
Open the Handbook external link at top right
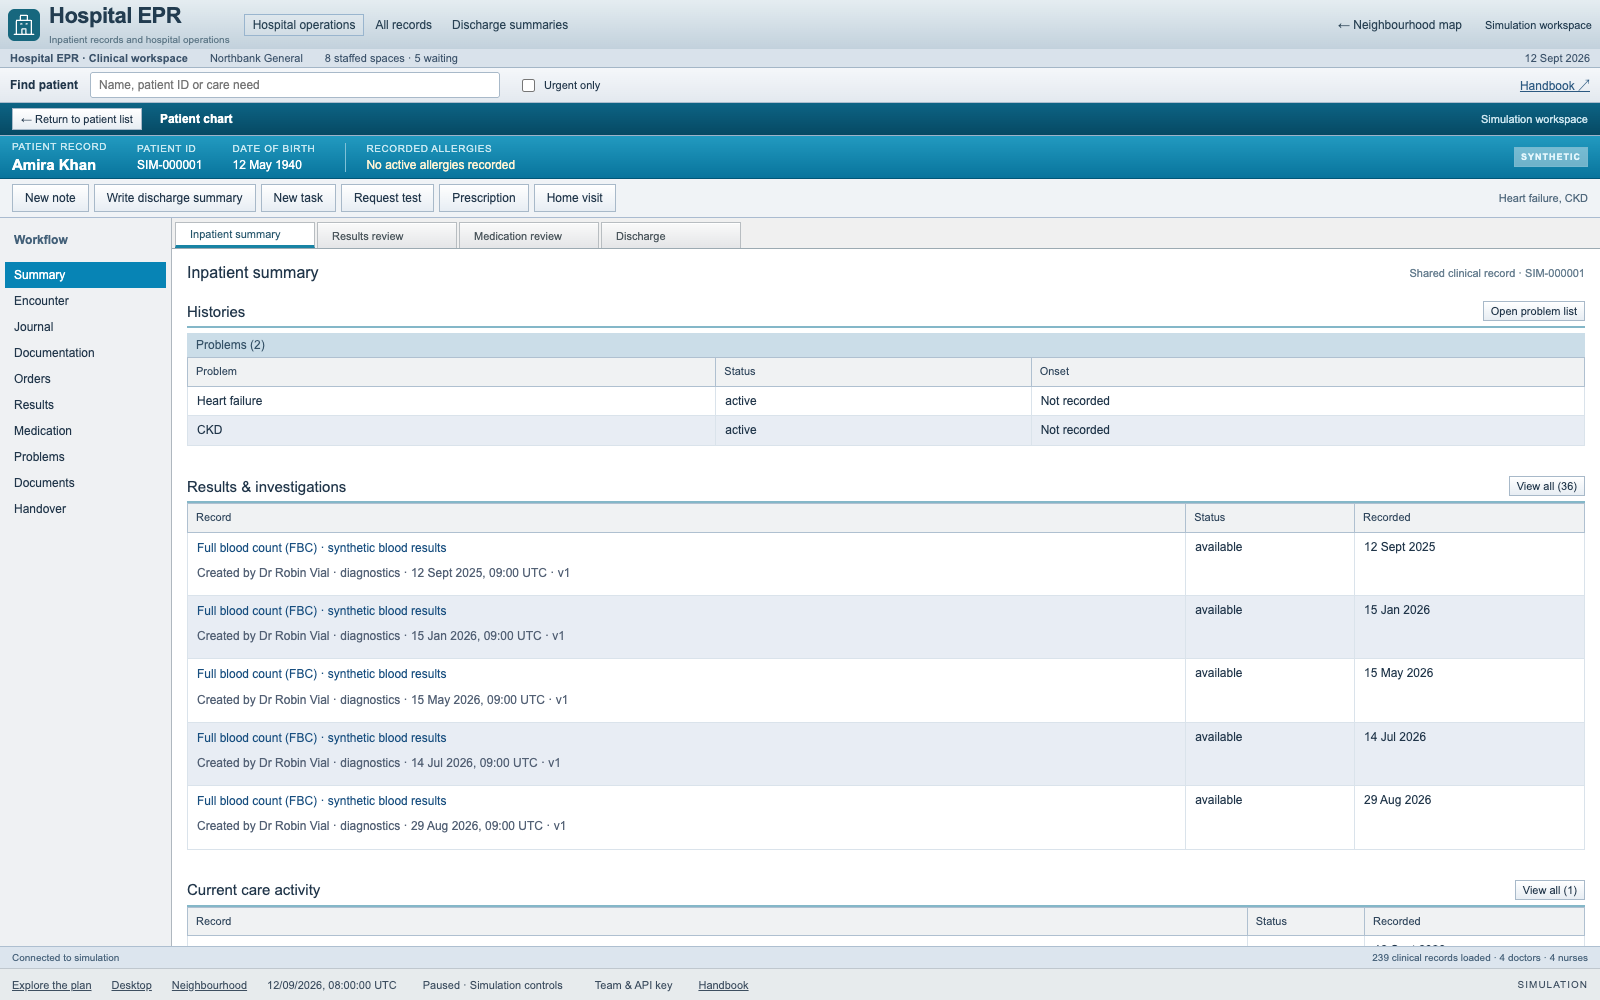pos(1554,86)
